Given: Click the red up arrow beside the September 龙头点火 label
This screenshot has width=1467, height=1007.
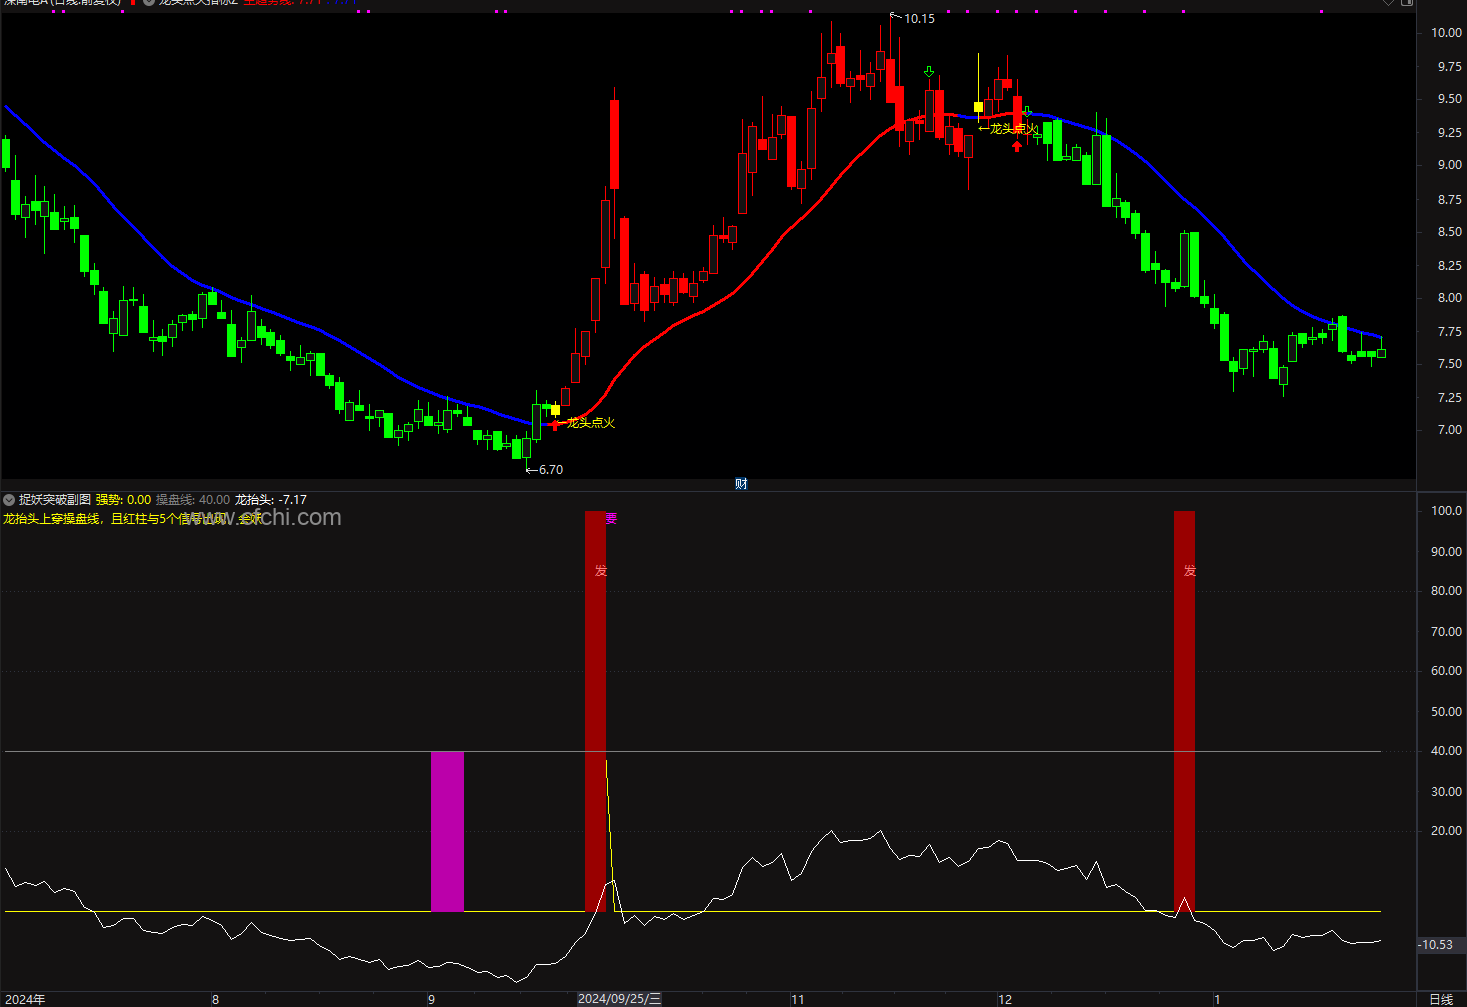Looking at the screenshot, I should (555, 424).
